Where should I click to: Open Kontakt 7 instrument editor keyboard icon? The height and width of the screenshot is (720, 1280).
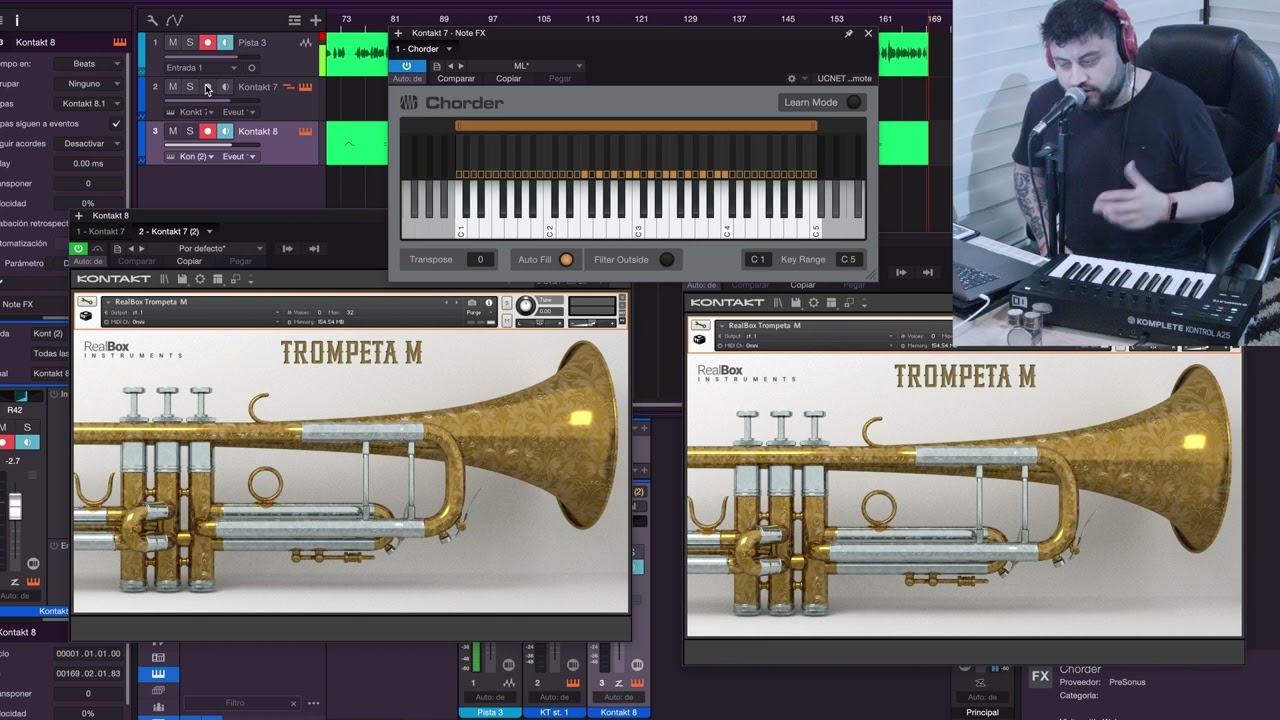(305, 87)
